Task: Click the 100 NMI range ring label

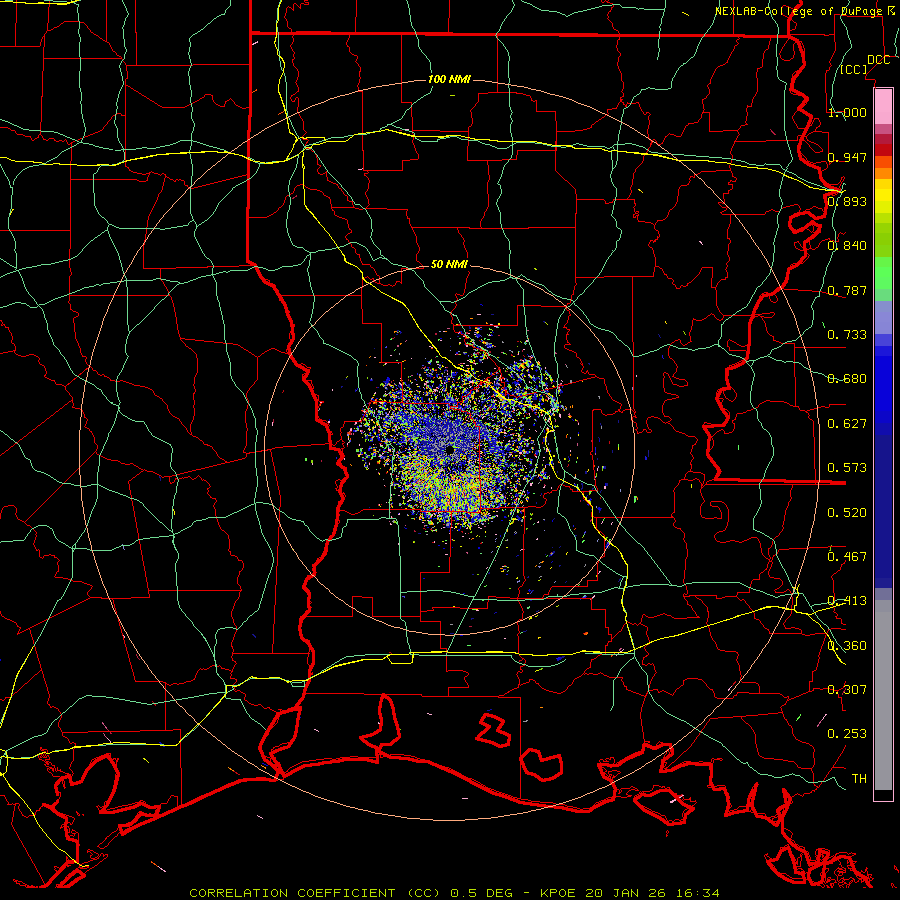Action: click(449, 79)
